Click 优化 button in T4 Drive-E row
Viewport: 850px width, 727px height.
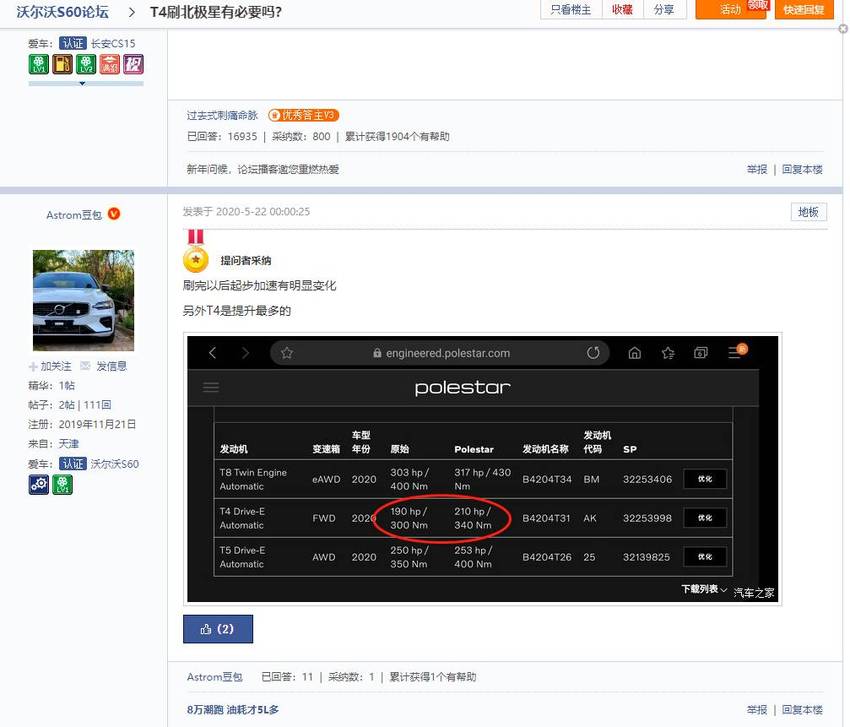(x=705, y=518)
